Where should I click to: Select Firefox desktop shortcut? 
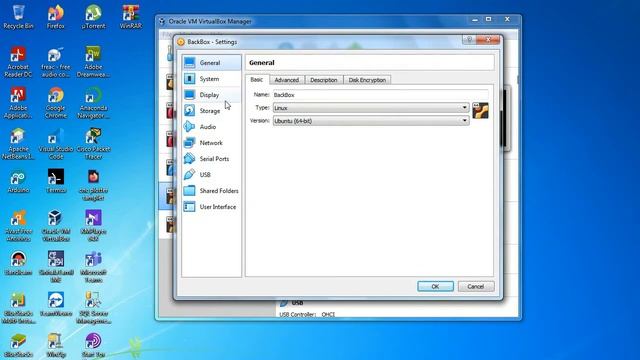click(56, 17)
